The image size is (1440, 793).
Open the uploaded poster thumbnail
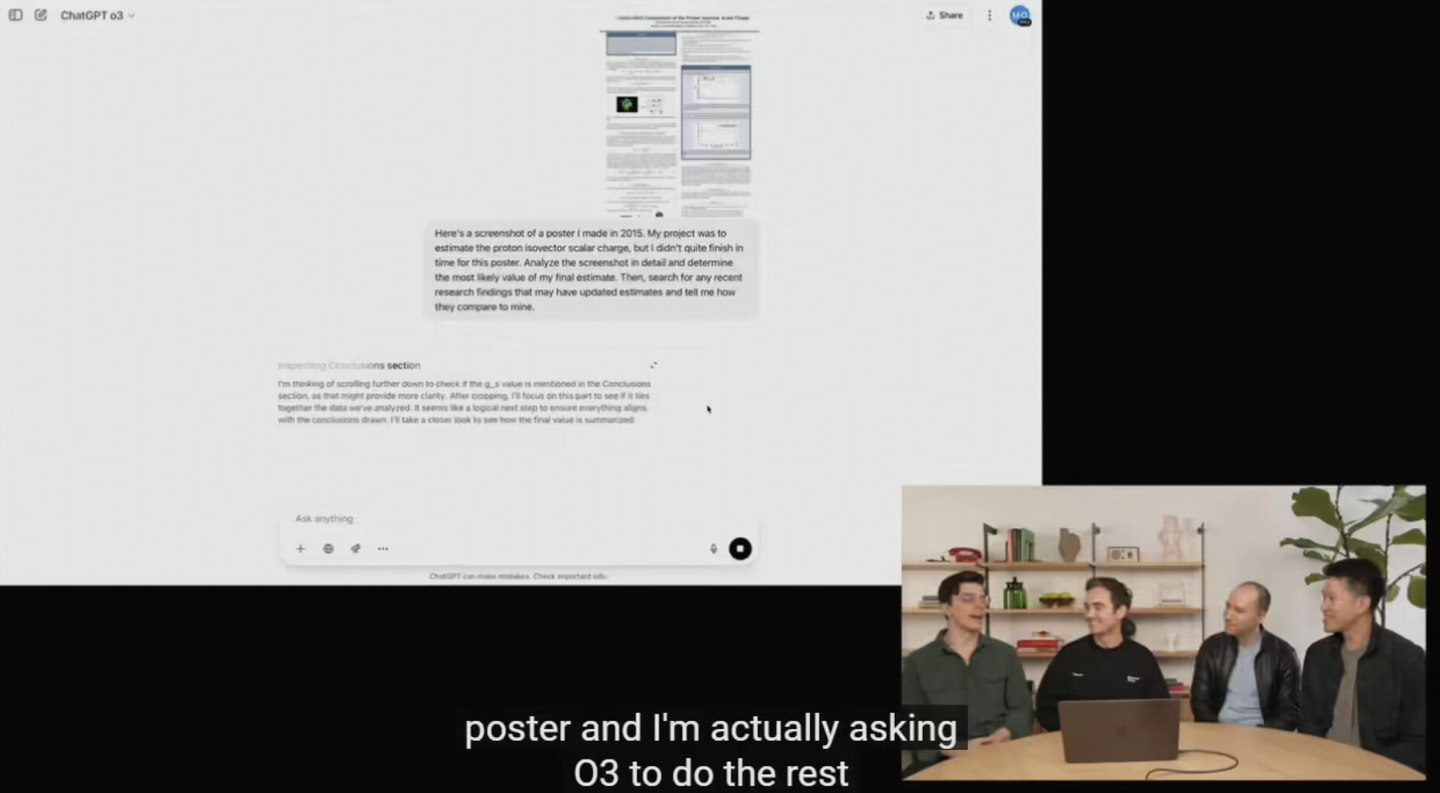[680, 115]
